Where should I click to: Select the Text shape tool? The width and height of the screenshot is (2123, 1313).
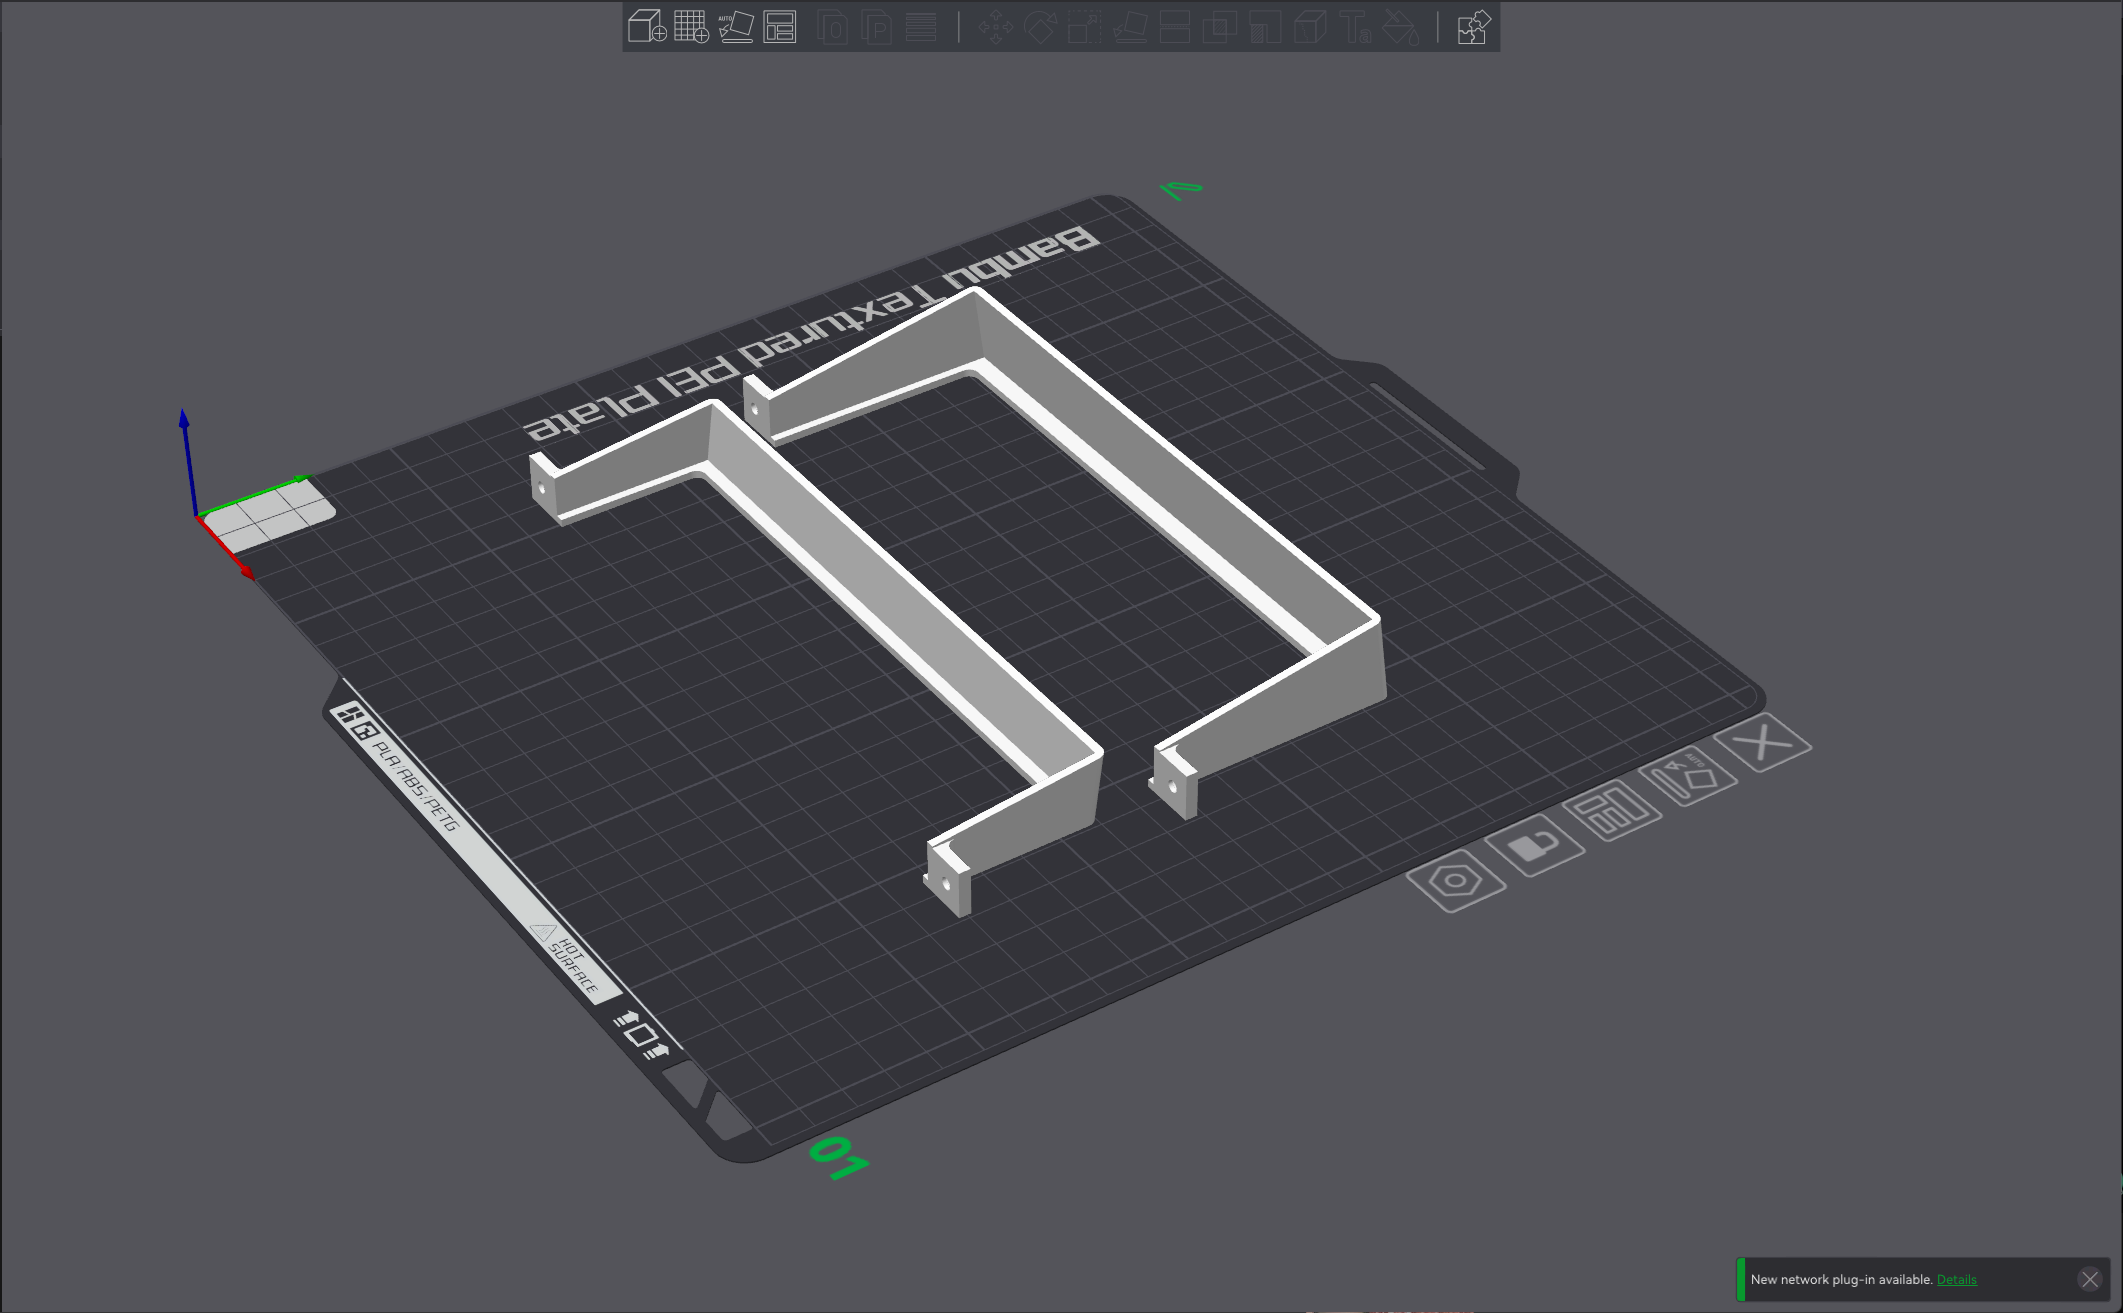(x=1355, y=27)
